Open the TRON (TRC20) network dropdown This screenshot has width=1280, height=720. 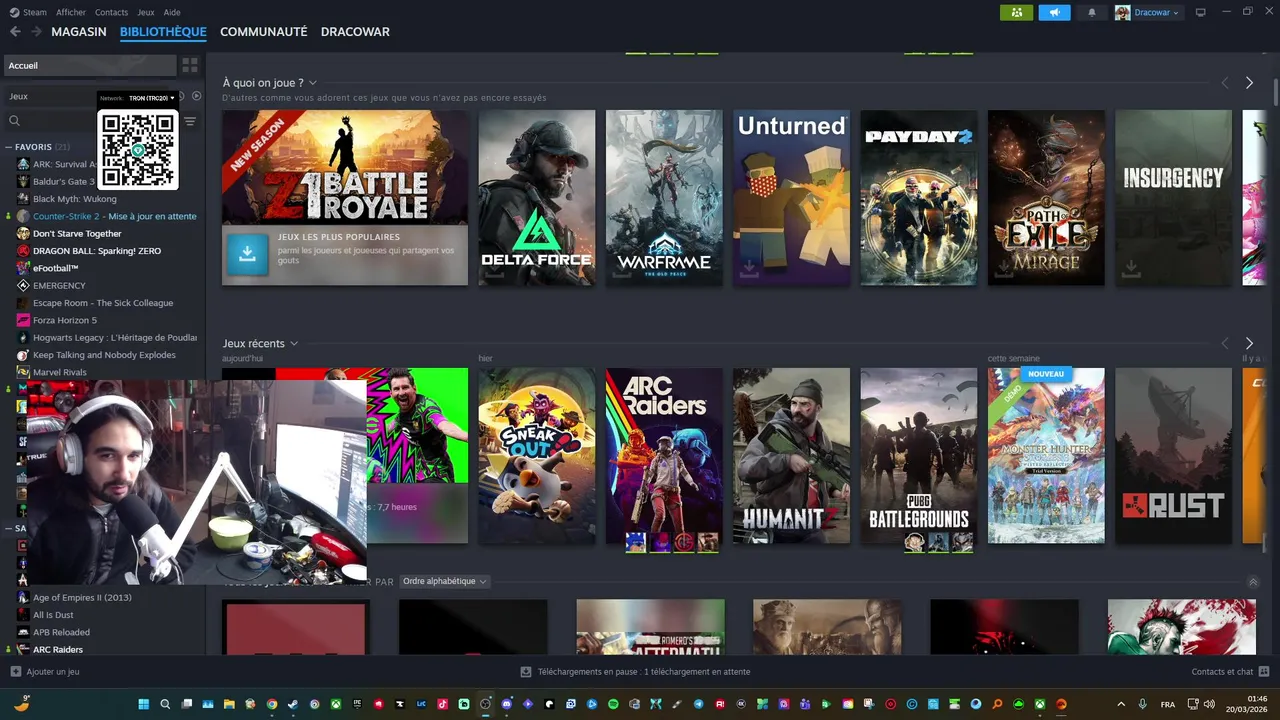pos(152,98)
